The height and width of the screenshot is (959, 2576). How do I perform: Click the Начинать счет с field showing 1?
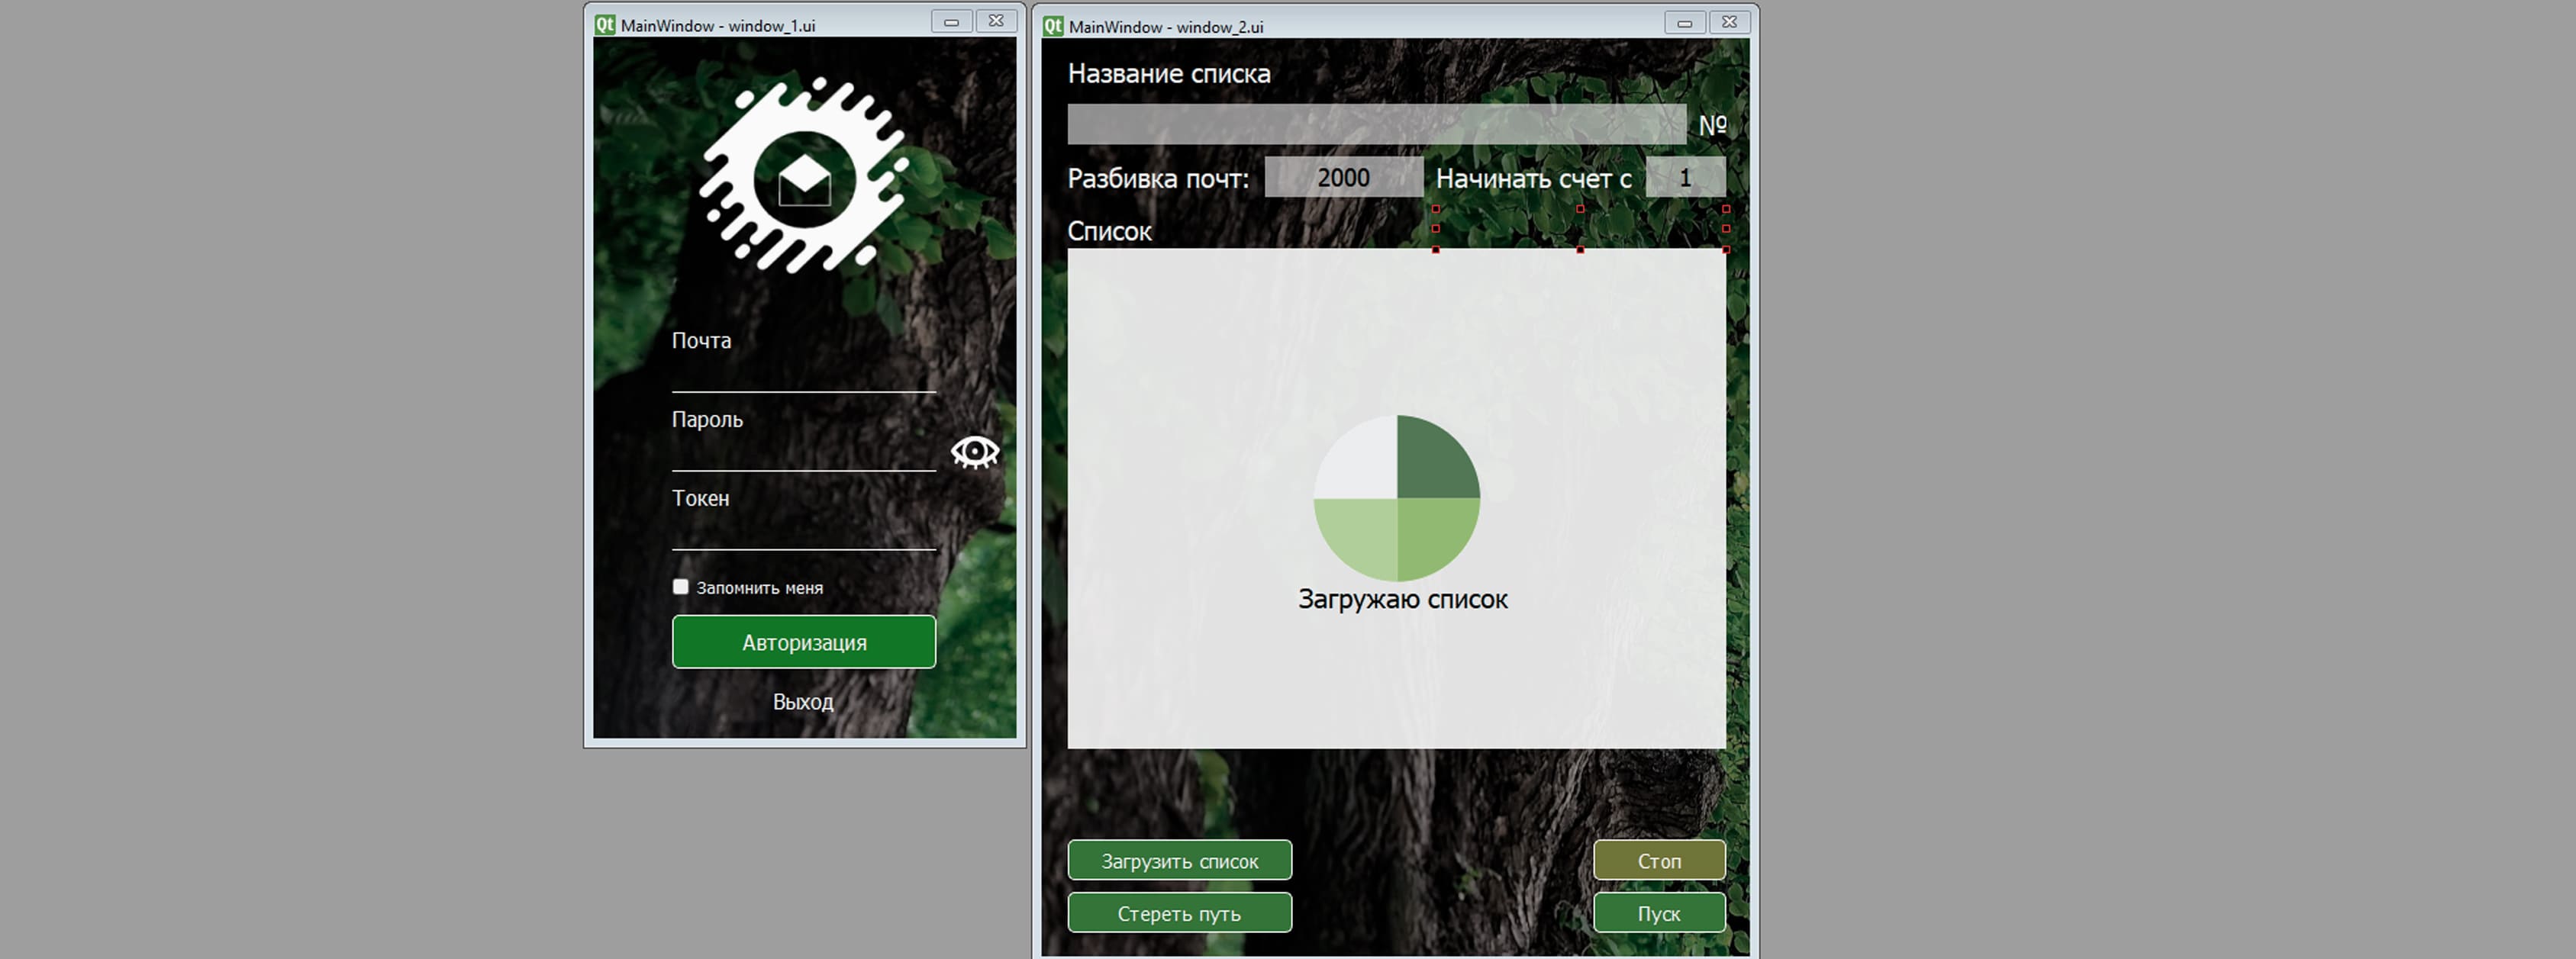click(1685, 177)
